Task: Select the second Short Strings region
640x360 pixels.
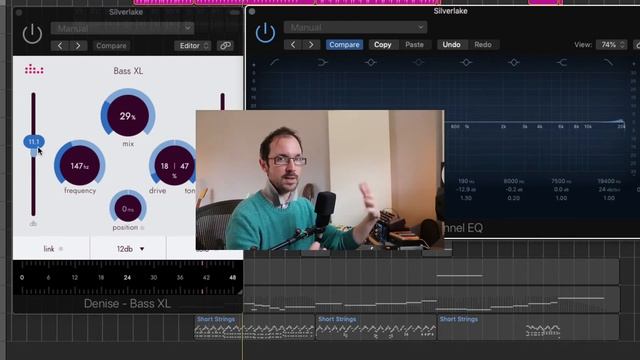Action: coord(376,327)
